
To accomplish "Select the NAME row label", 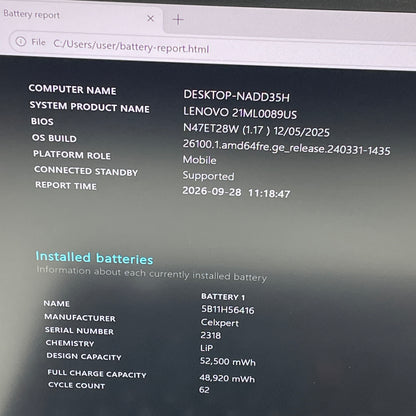I will (x=57, y=303).
